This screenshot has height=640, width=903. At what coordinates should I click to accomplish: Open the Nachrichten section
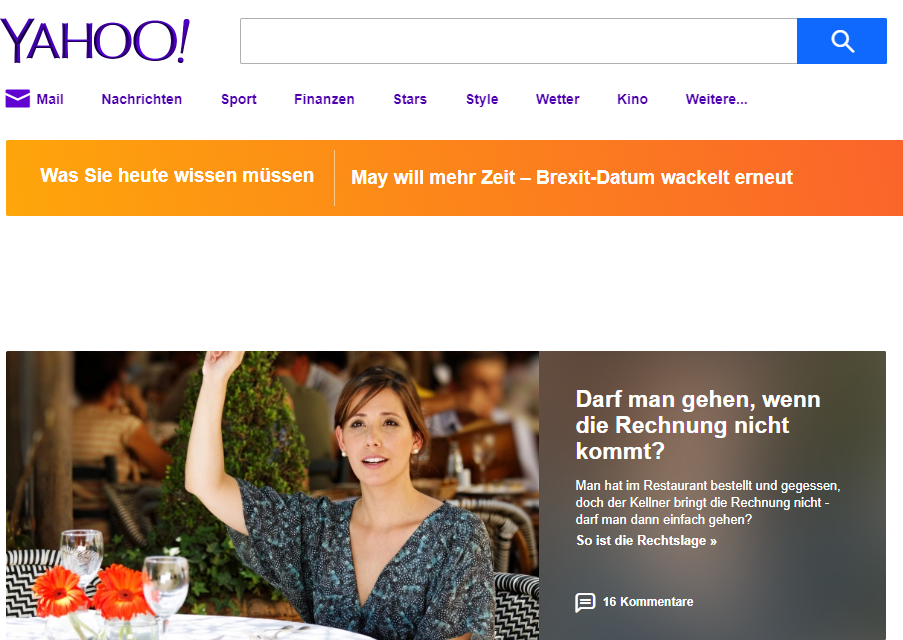(142, 99)
